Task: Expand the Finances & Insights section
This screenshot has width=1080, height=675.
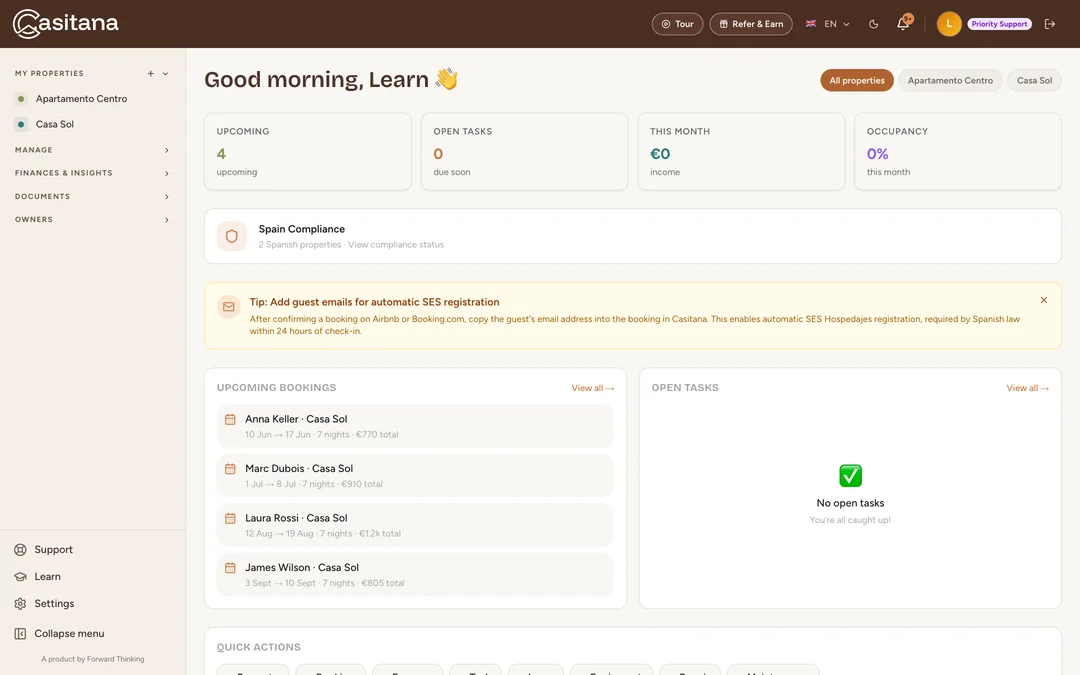Action: click(x=92, y=173)
